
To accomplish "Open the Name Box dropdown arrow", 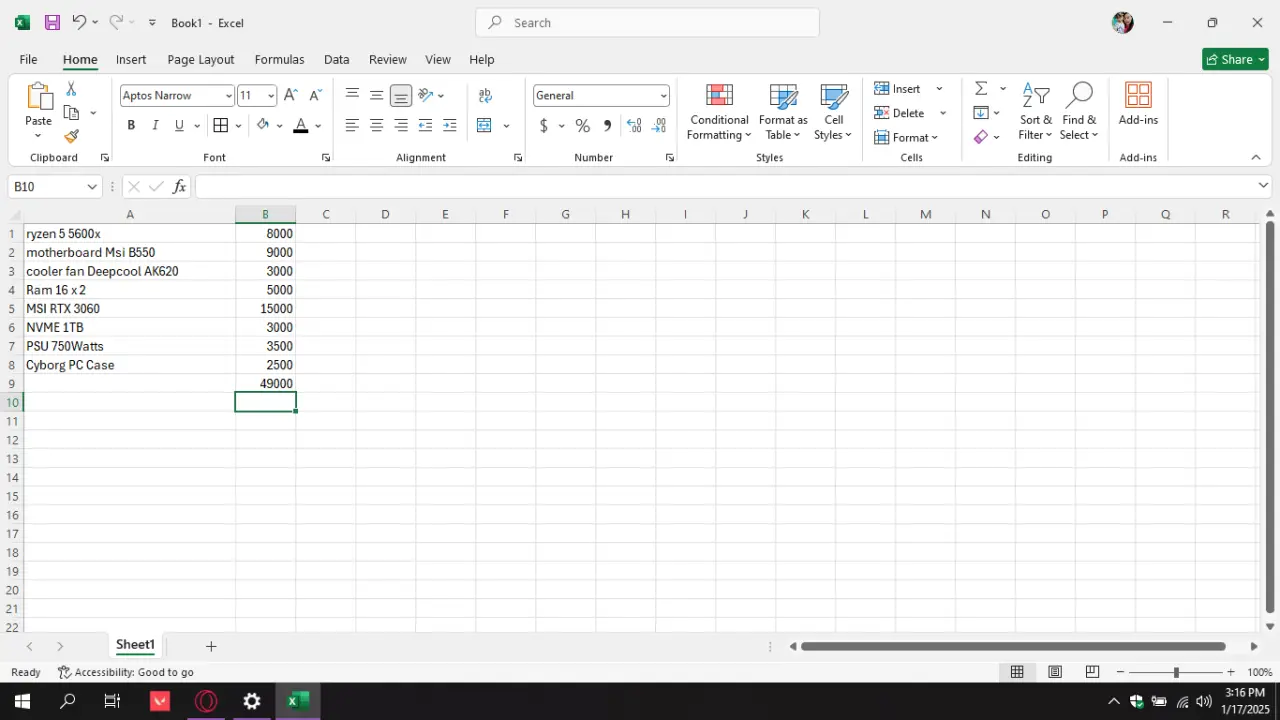I will [x=92, y=187].
